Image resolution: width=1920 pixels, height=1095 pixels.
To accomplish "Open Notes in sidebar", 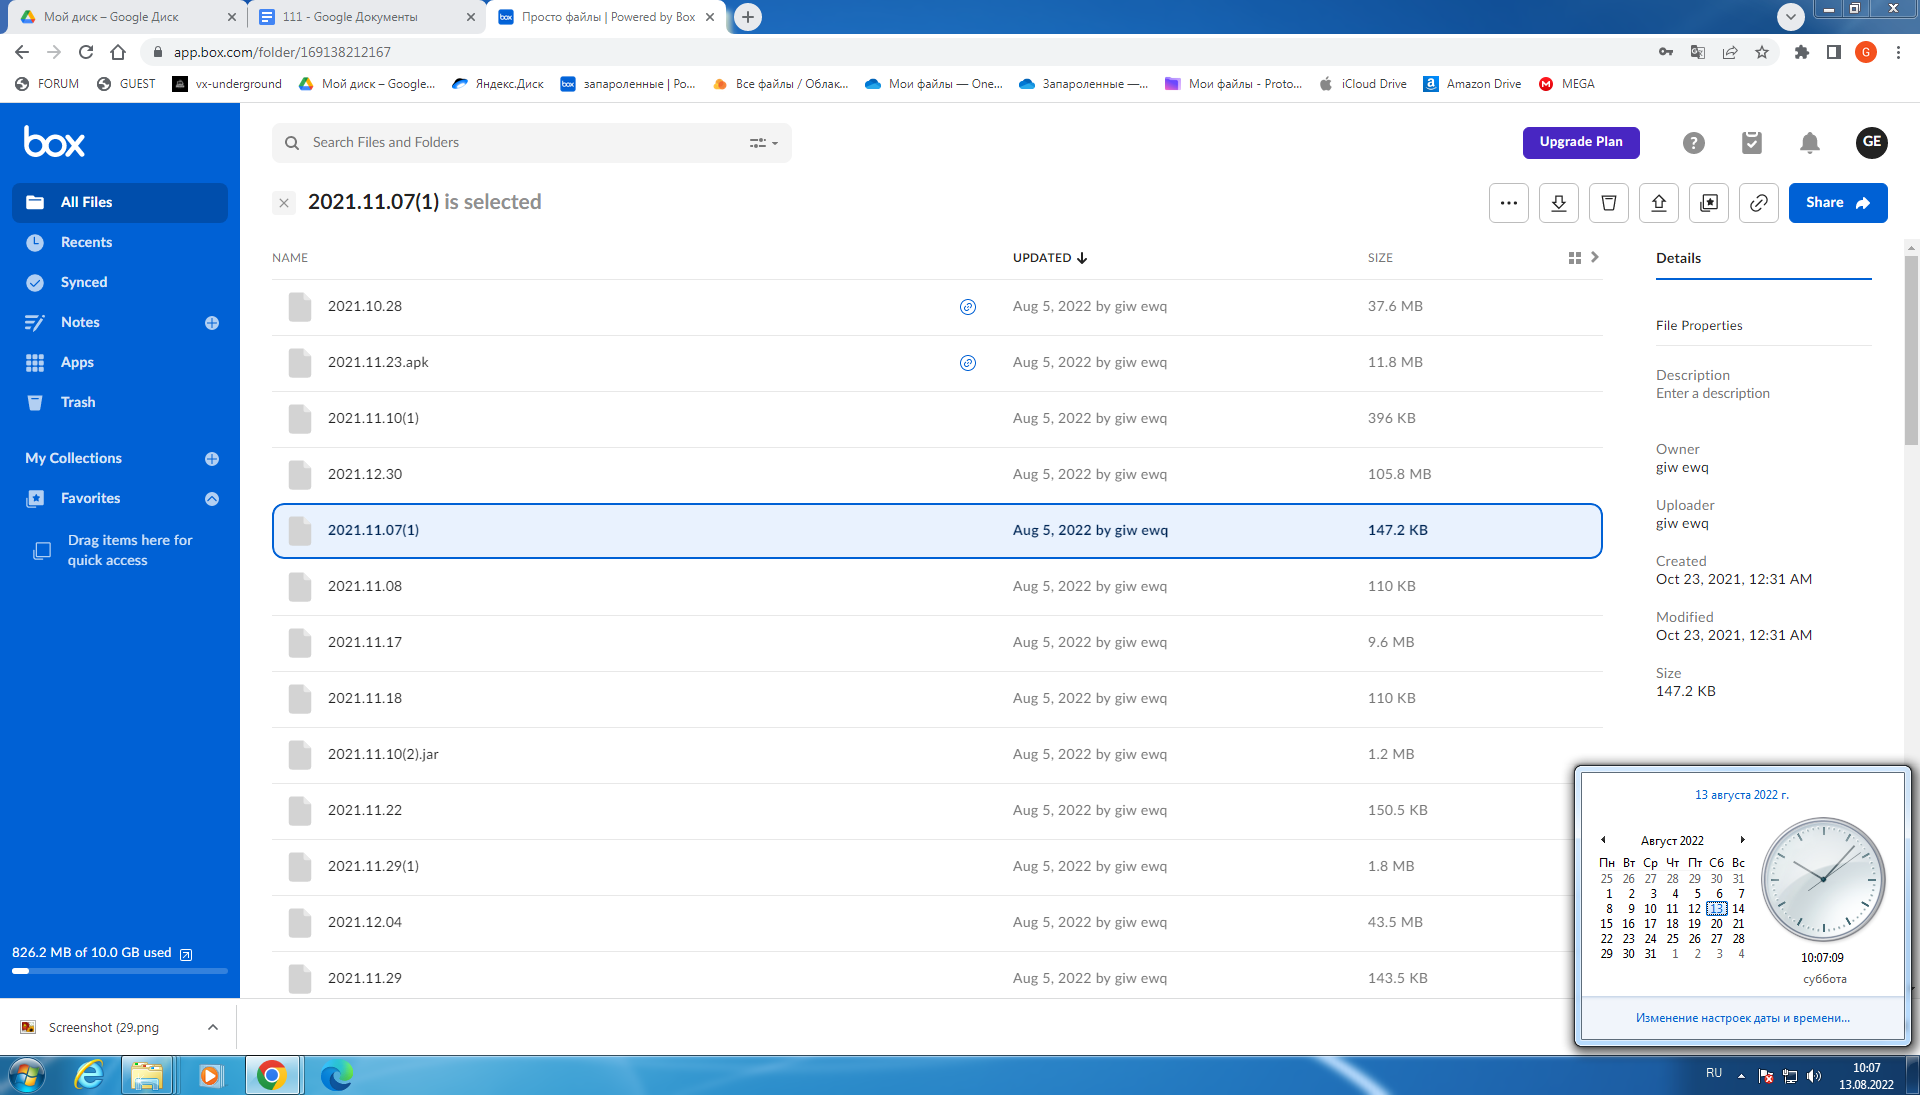I will pyautogui.click(x=80, y=322).
